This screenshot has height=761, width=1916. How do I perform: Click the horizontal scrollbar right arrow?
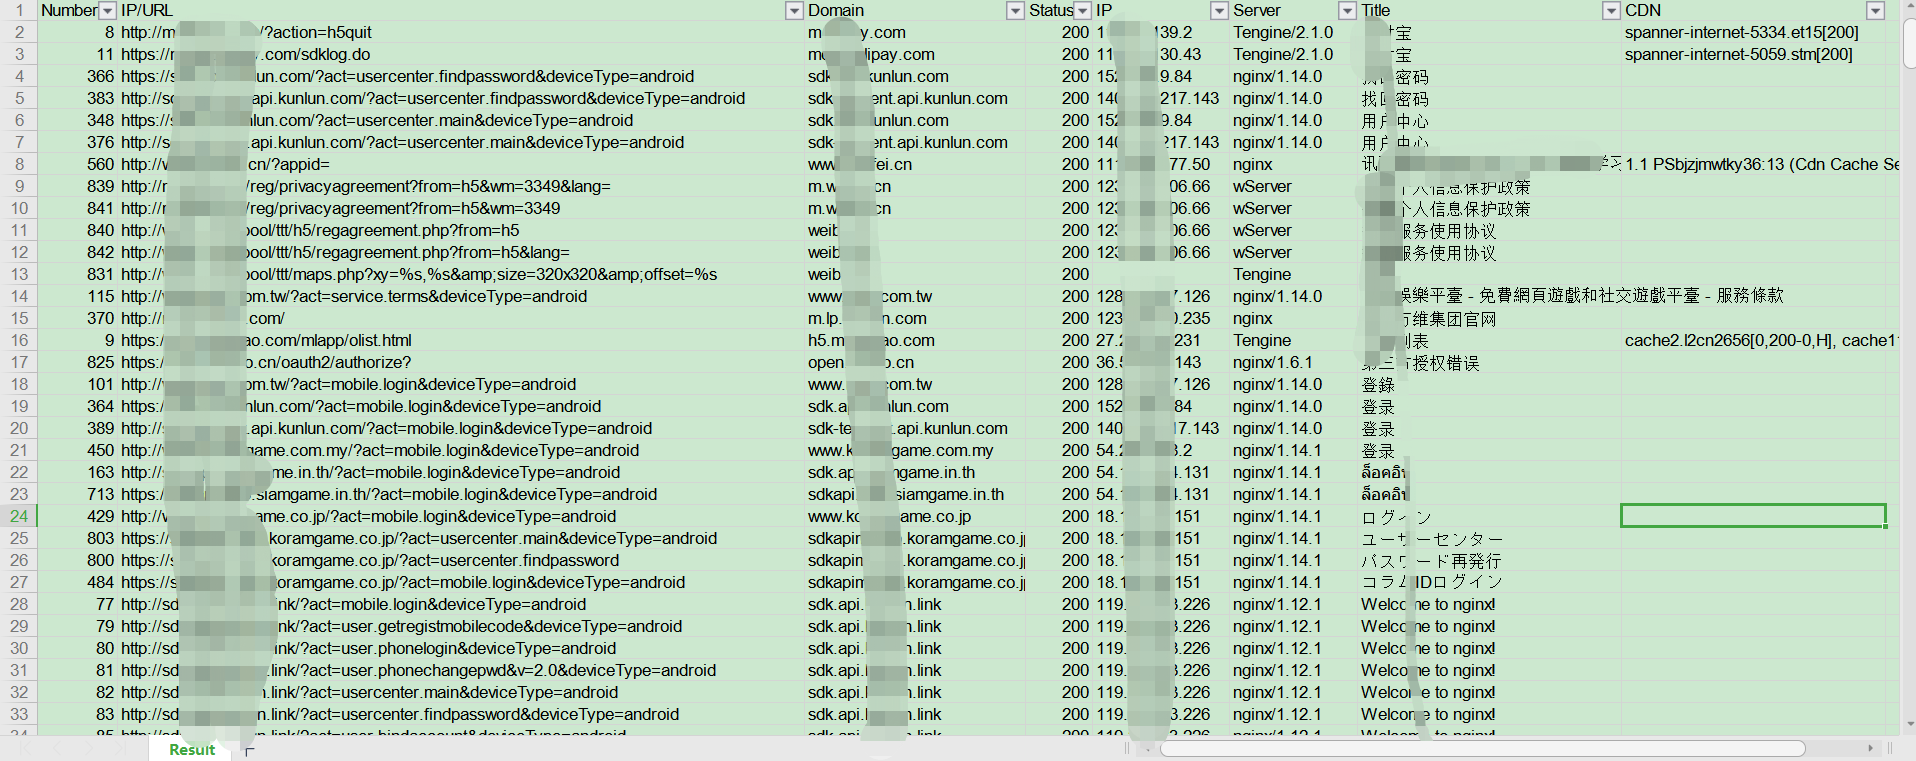click(1870, 748)
